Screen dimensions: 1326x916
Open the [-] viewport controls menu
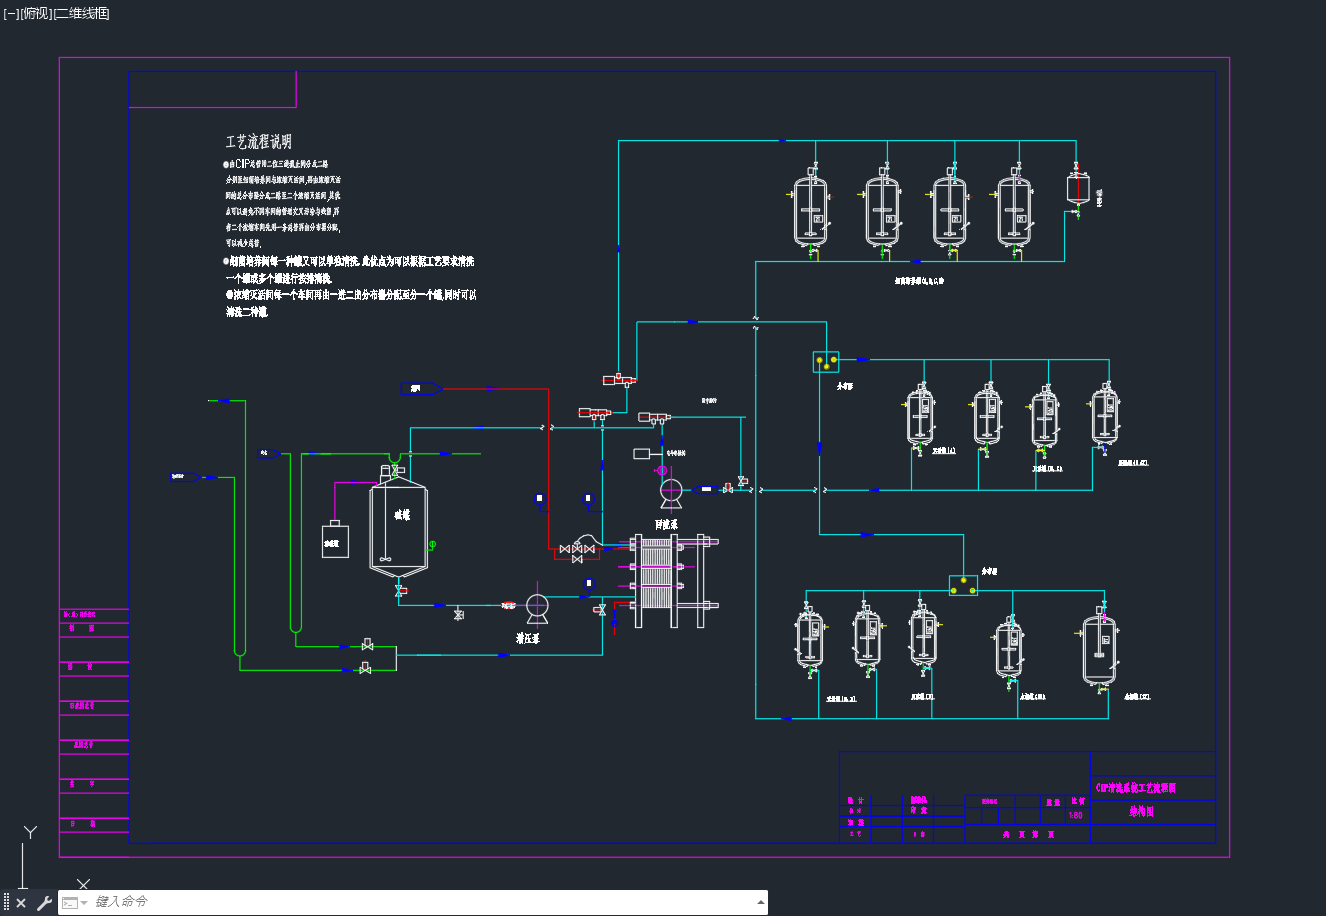(10, 13)
